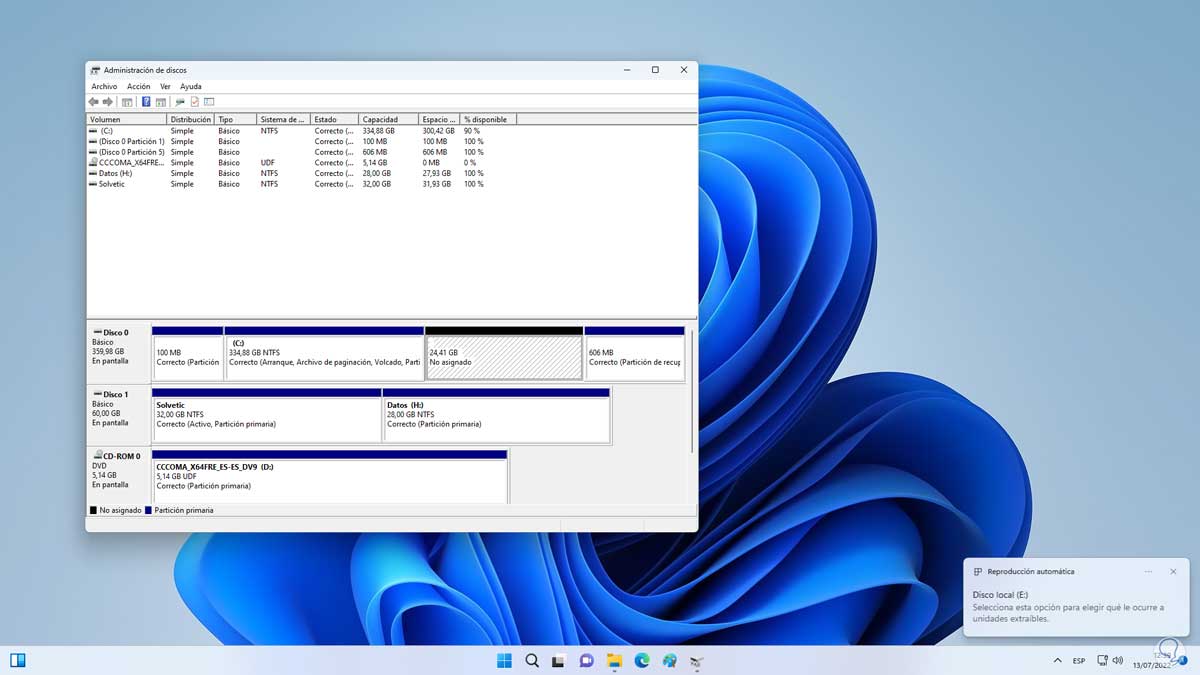Select the 24,41 GB unassigned partition
This screenshot has width=1200, height=675.
(504, 357)
